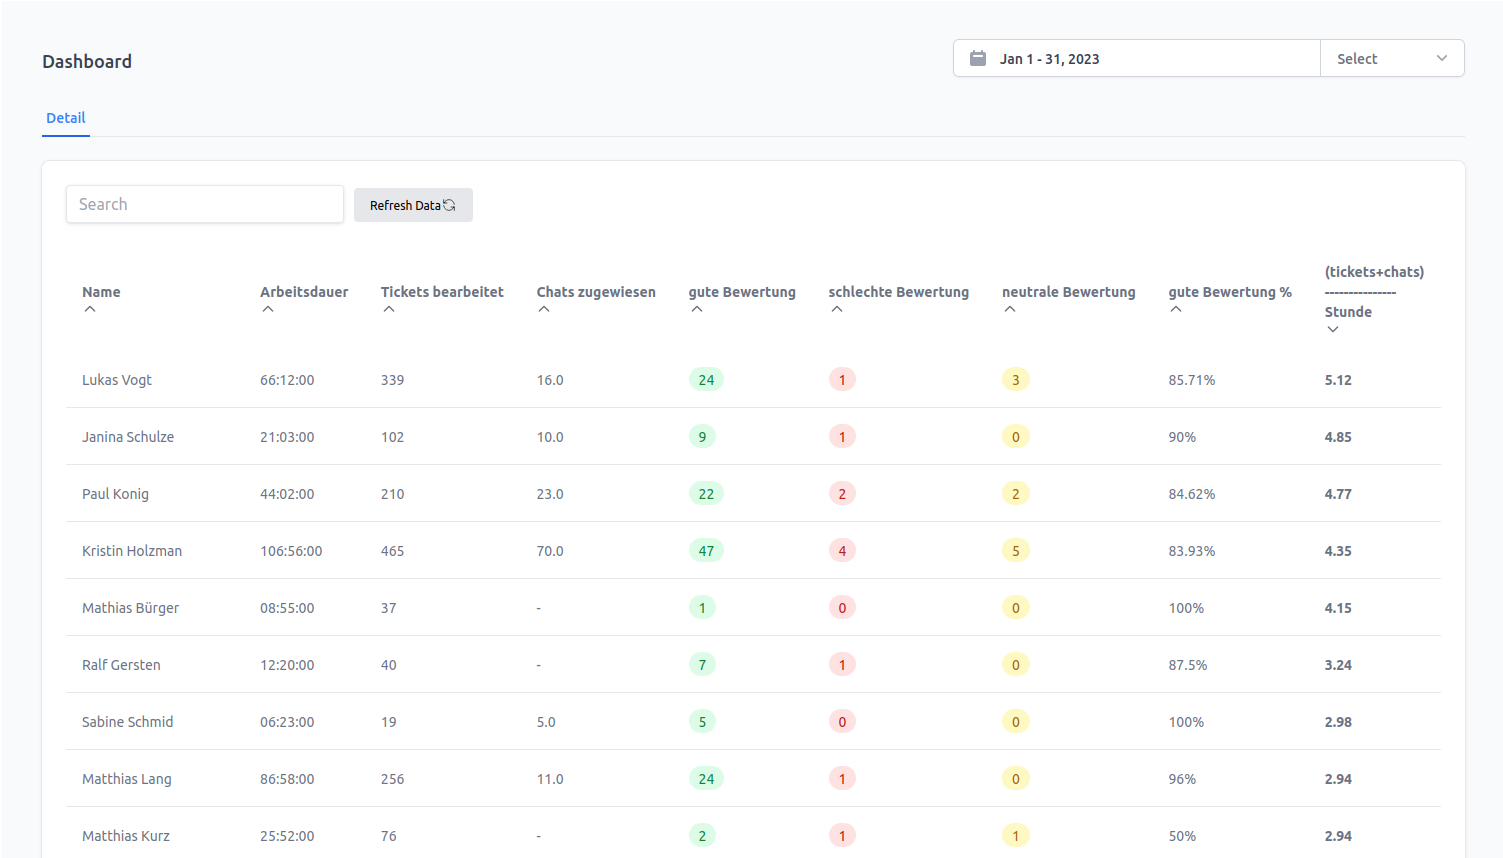
Task: Click green badge 24 in Lukas Vogt row
Action: (706, 380)
